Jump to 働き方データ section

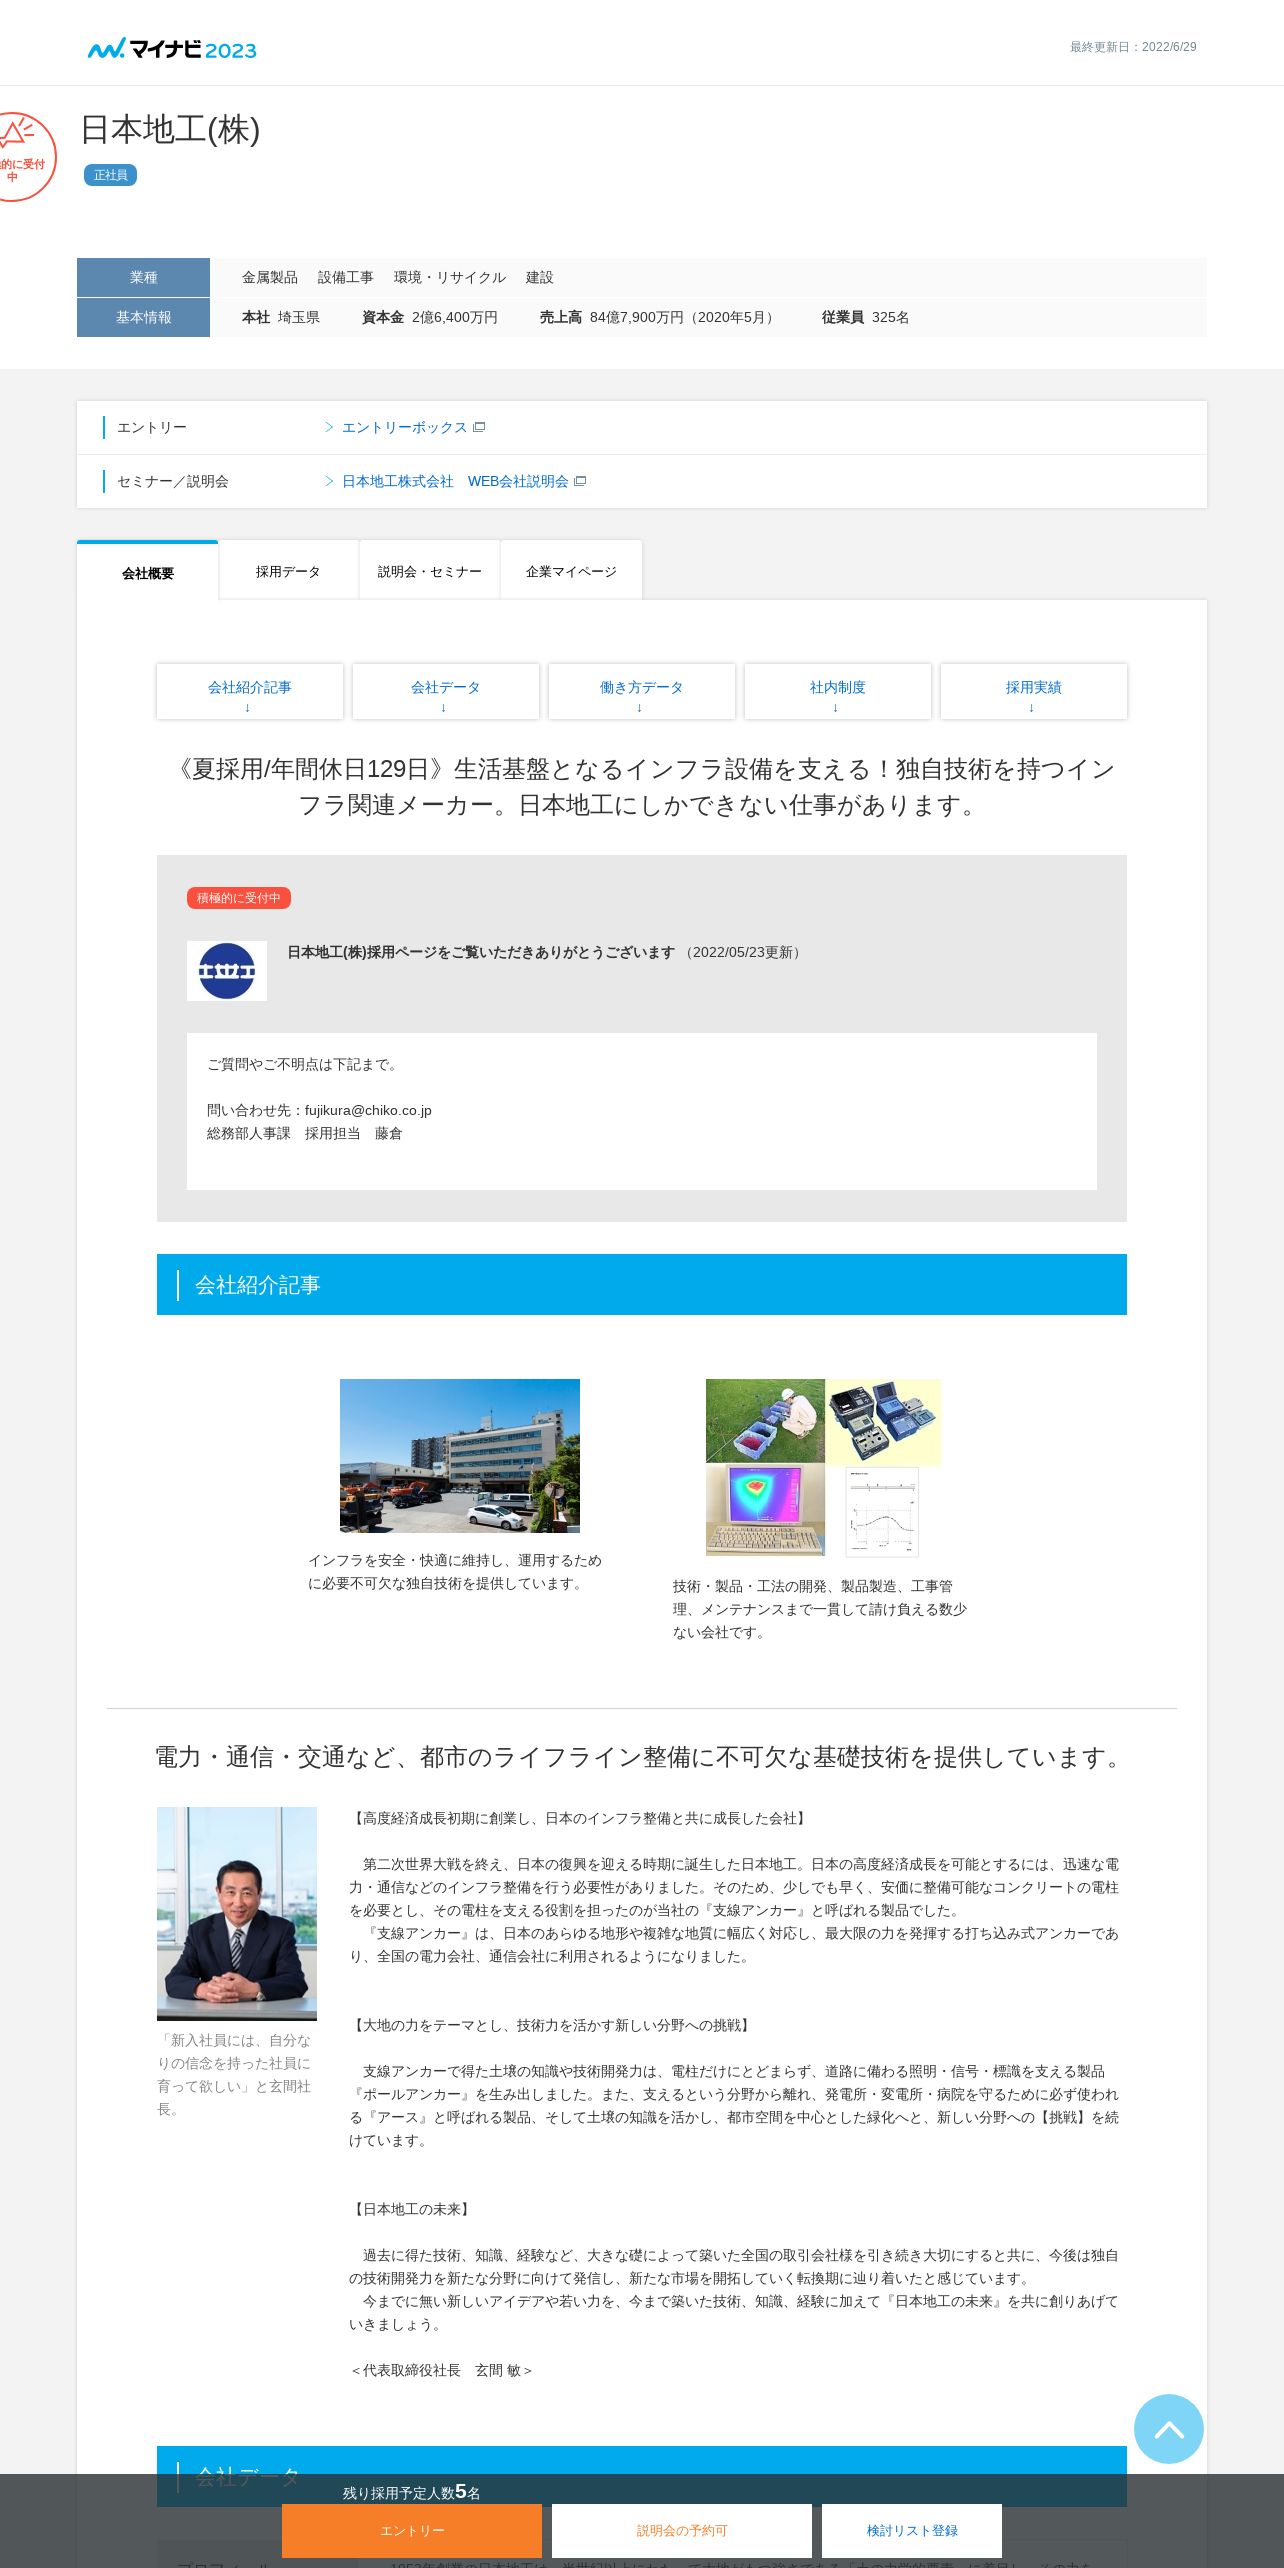pyautogui.click(x=642, y=691)
